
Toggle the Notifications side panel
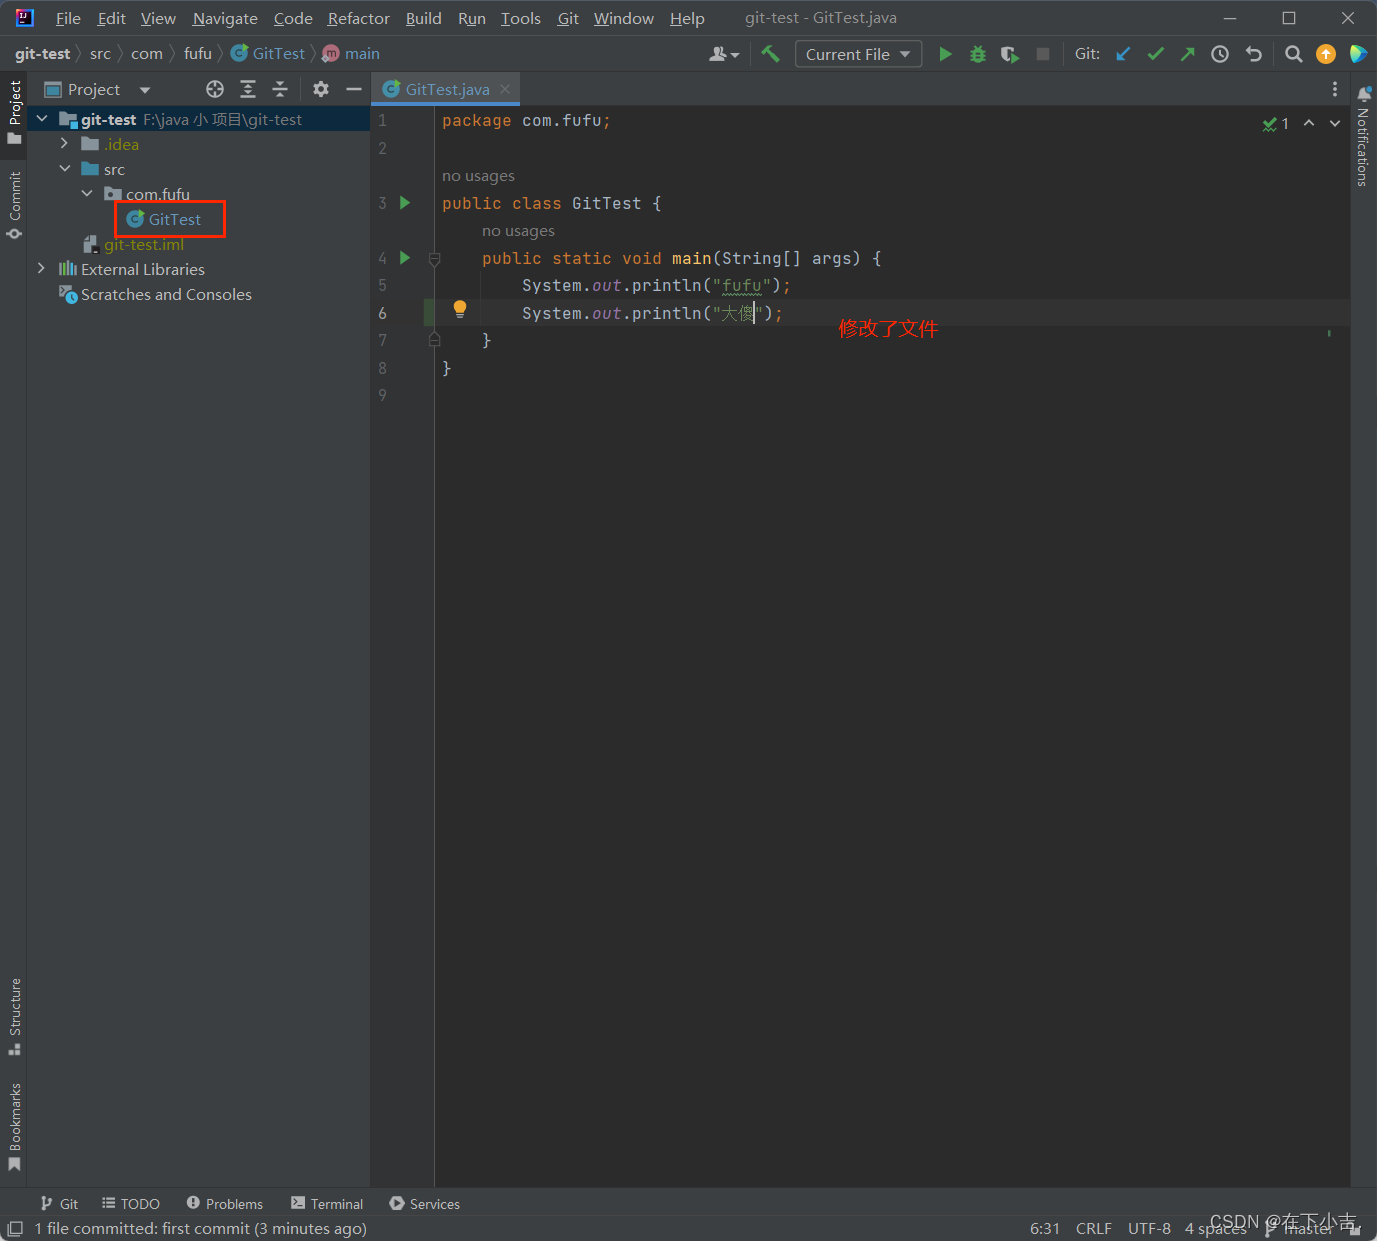[x=1363, y=136]
